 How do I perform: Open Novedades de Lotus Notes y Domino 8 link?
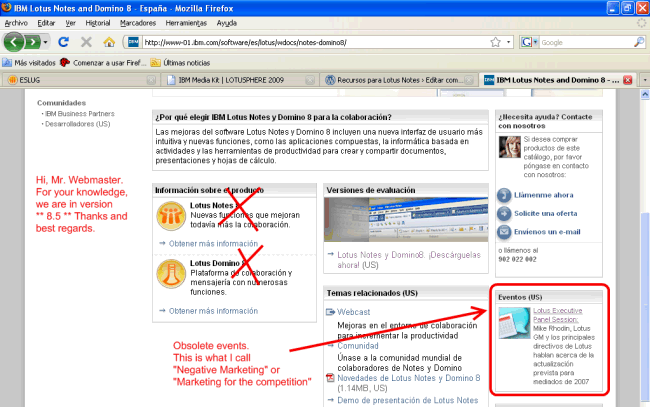(409, 378)
